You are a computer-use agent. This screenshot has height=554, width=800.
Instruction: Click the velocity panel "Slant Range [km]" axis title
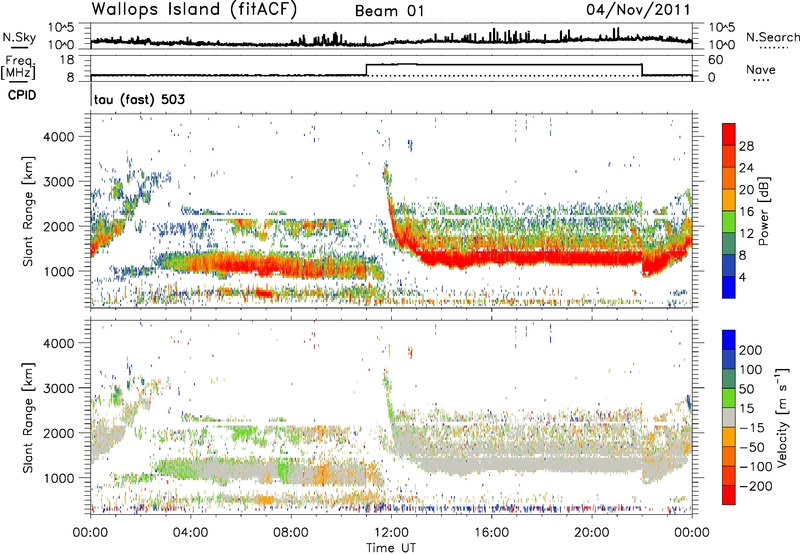pyautogui.click(x=28, y=417)
